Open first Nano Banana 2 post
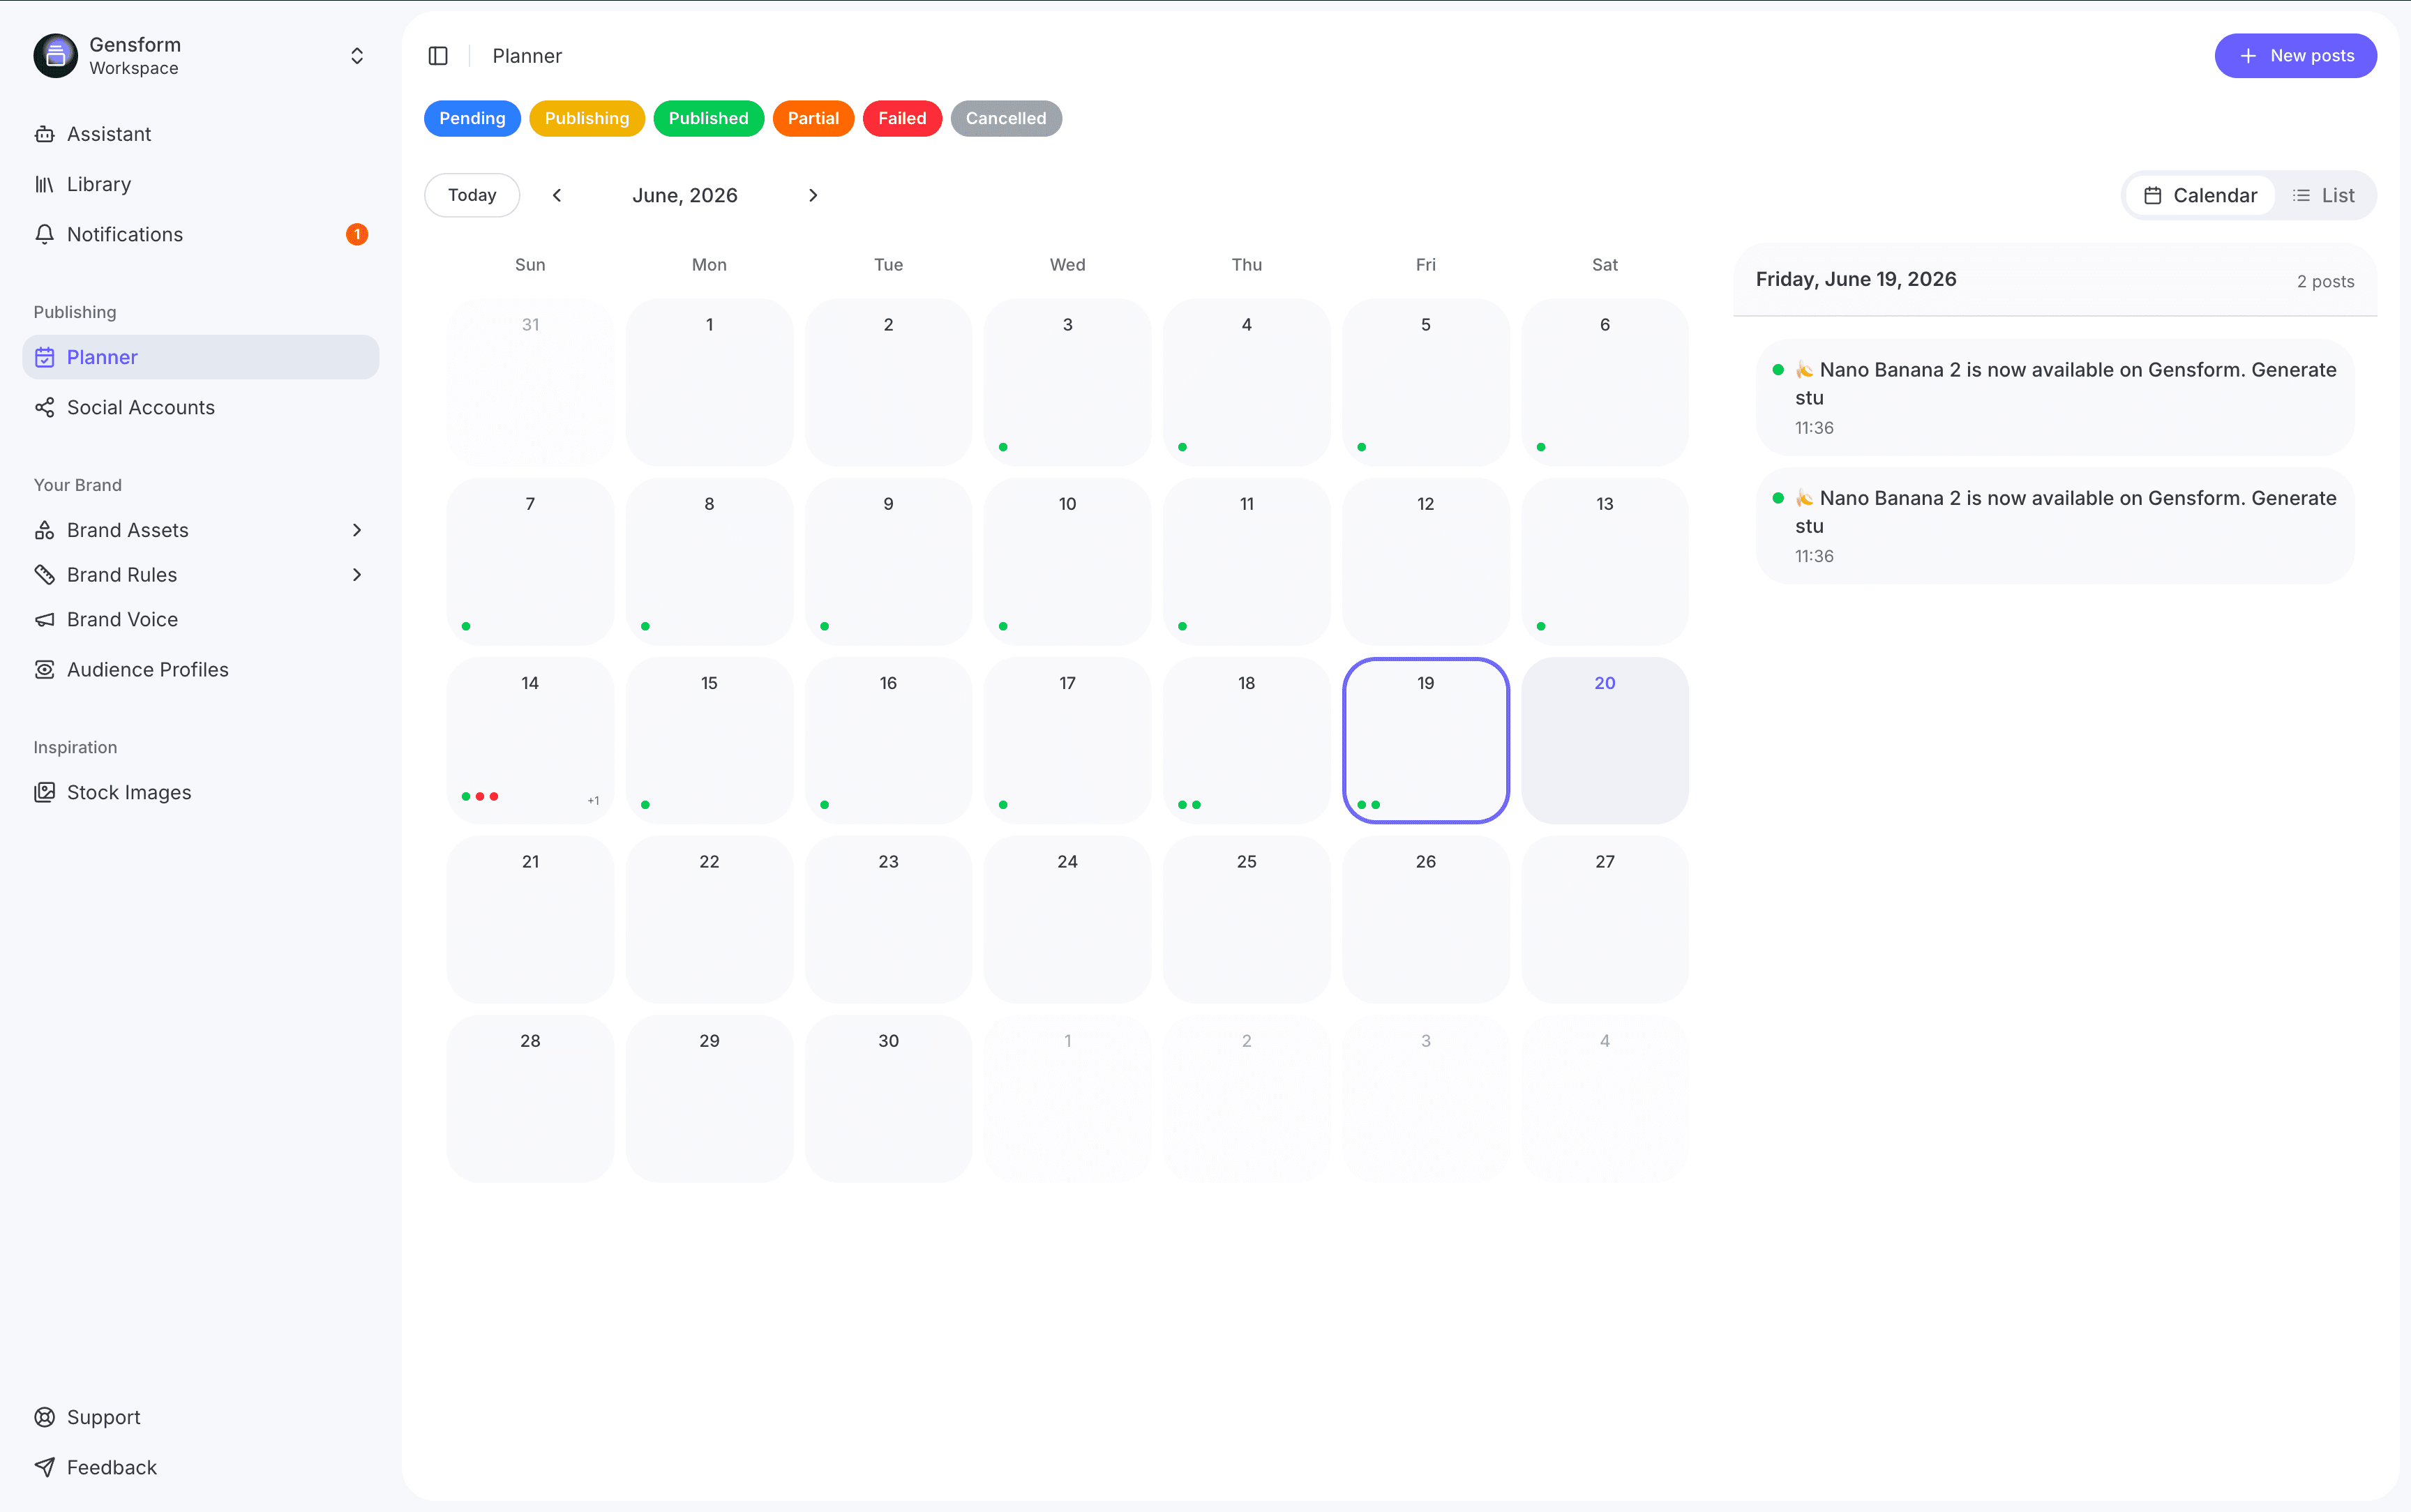 coord(2054,398)
